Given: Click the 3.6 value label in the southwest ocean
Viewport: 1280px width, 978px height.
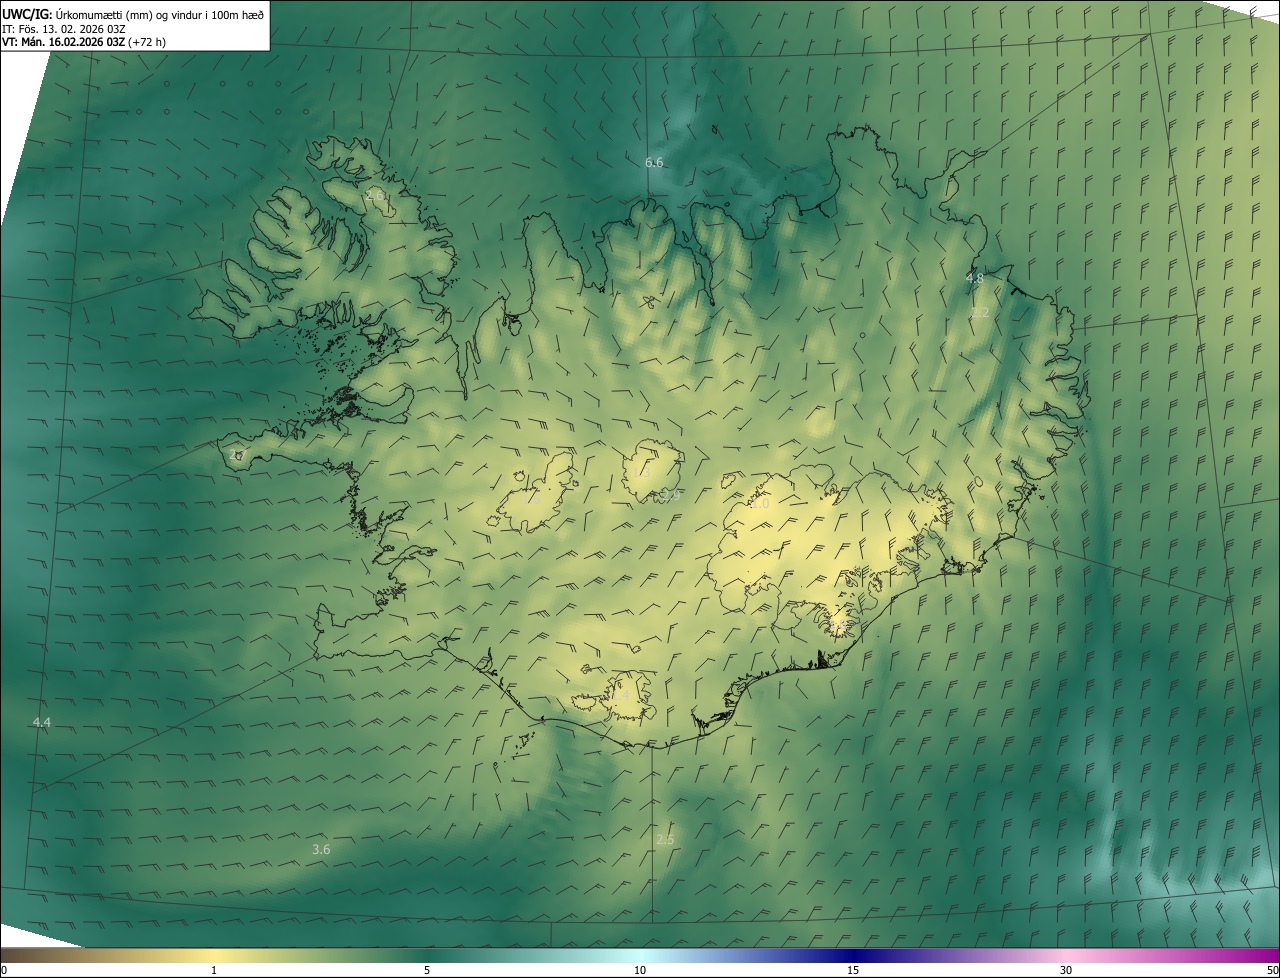Looking at the screenshot, I should click(321, 849).
